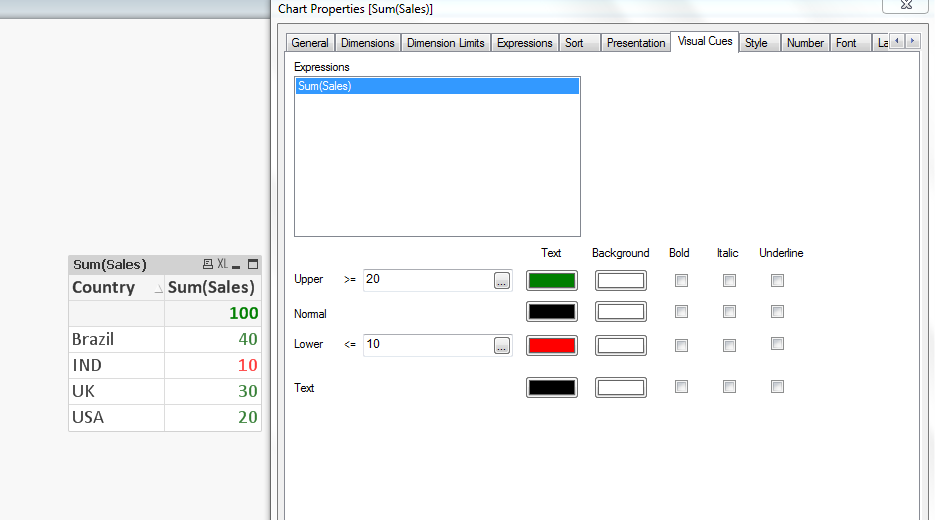Change Upper background color swatch
Viewport: 935px width, 520px height.
click(621, 280)
